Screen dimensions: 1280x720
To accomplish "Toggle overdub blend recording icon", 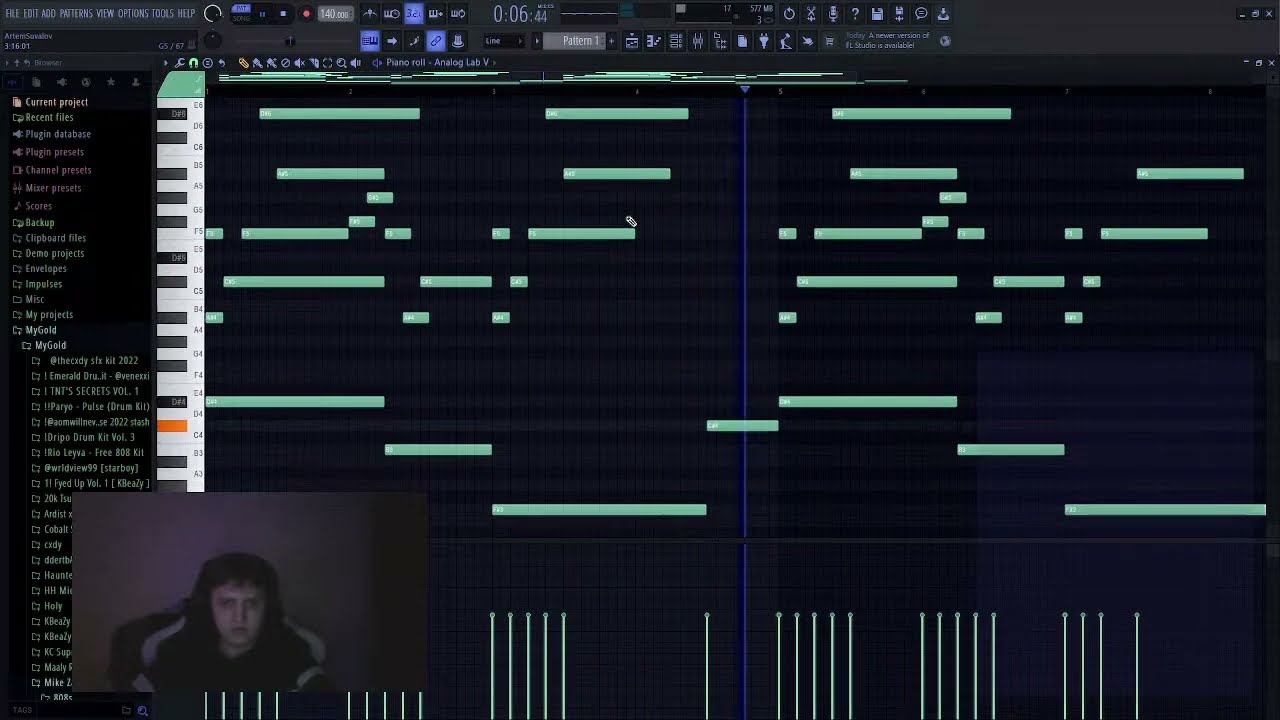I will coord(436,14).
